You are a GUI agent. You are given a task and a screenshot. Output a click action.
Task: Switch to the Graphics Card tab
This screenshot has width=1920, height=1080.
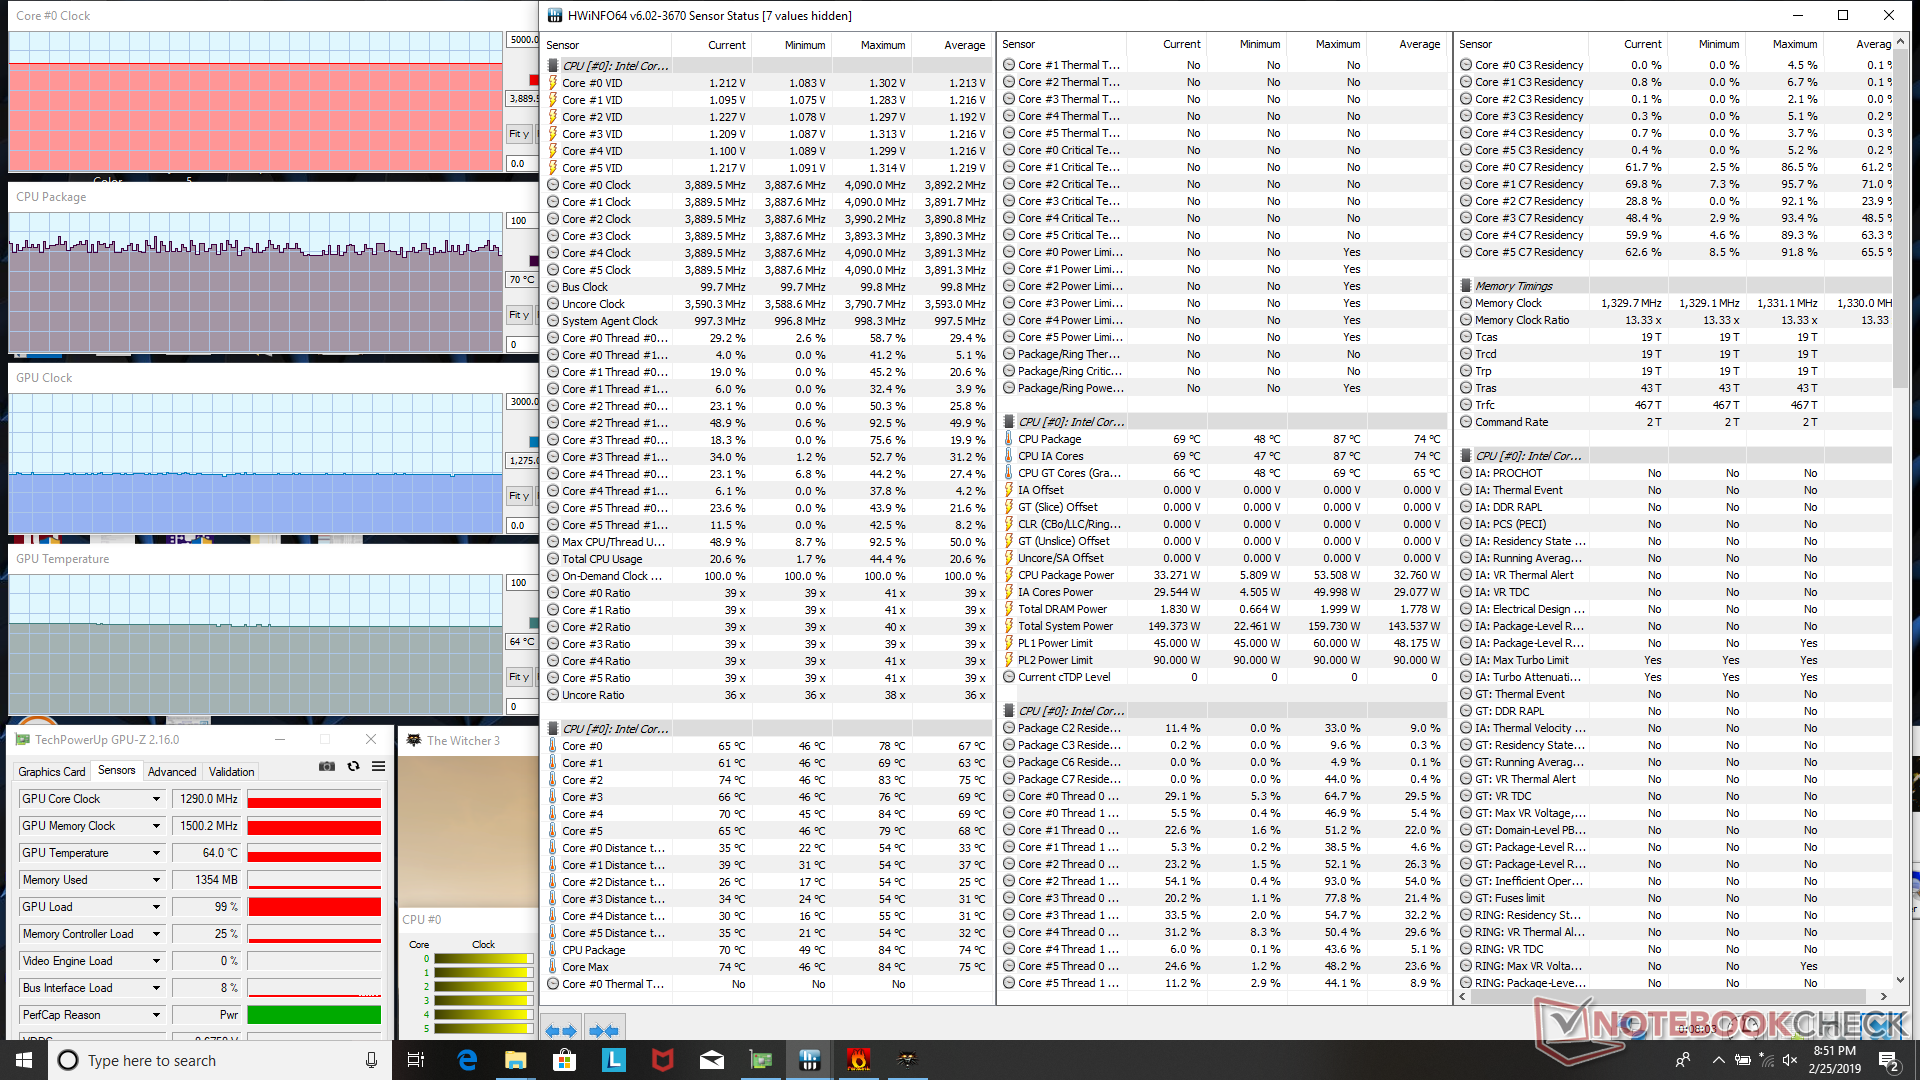click(x=52, y=772)
